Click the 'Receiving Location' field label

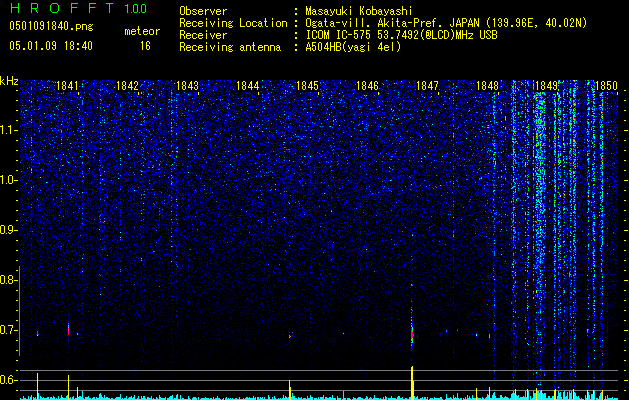233,23
